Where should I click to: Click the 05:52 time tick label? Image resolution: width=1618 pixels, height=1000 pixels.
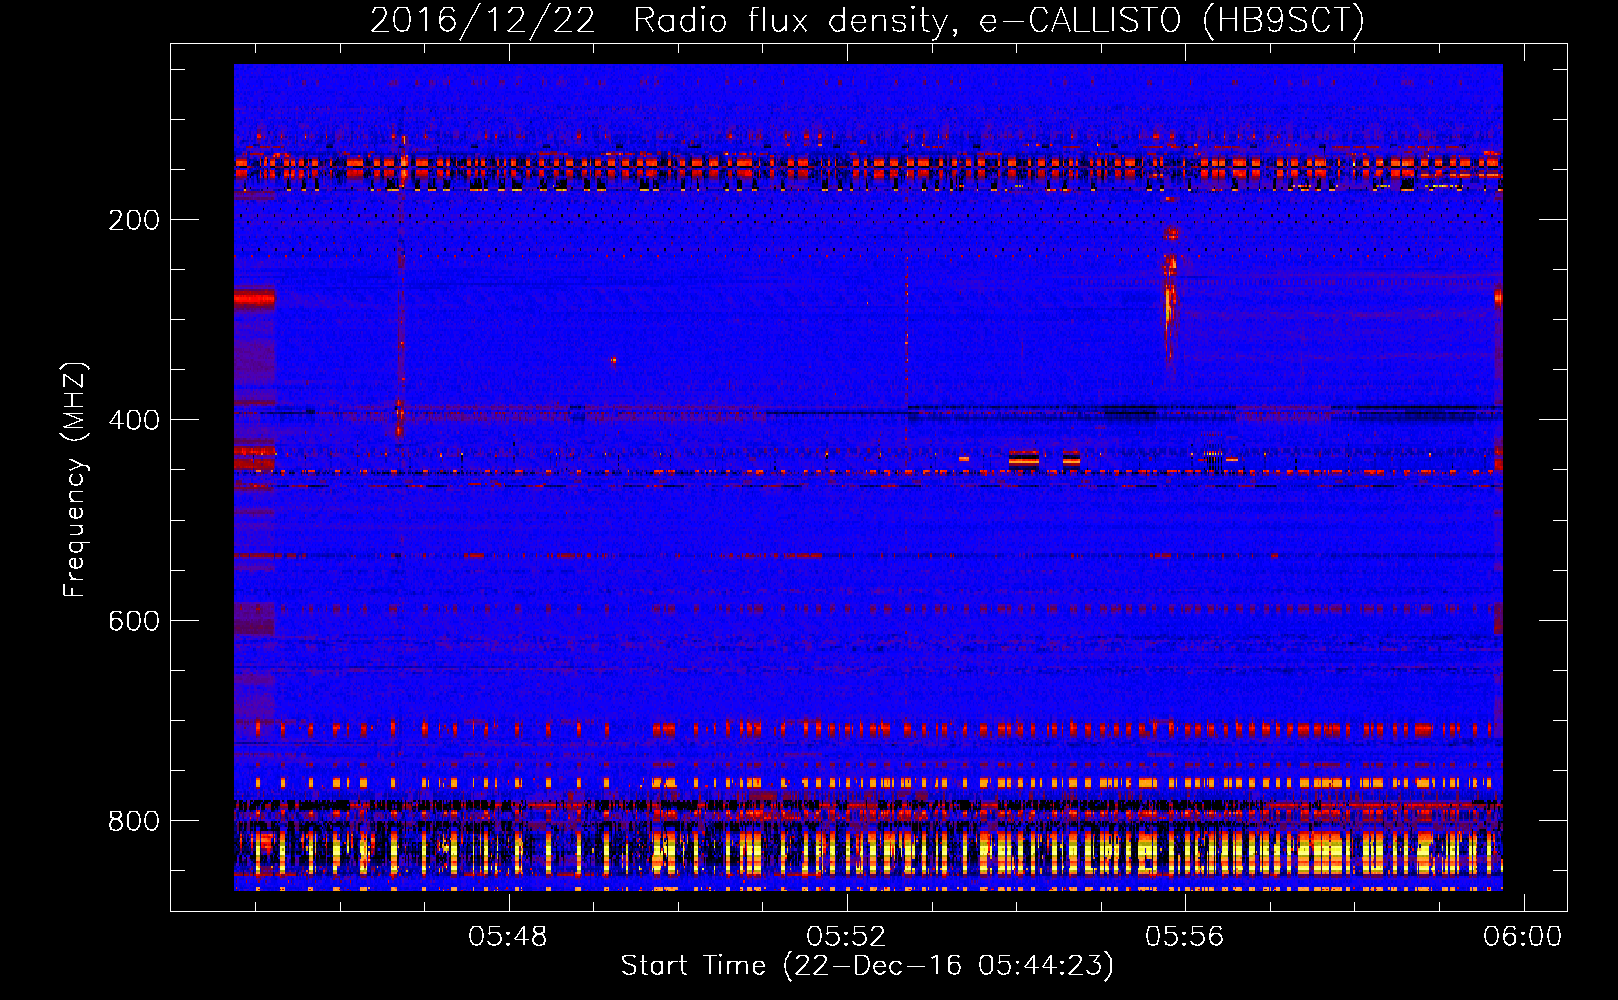pos(846,936)
